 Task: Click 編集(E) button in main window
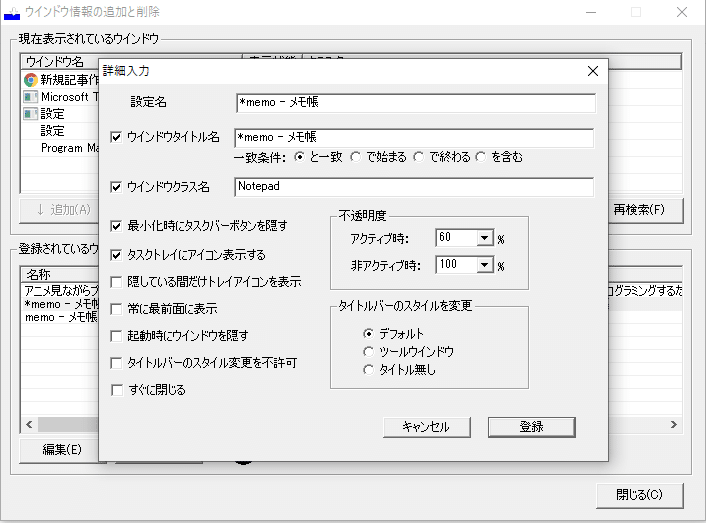59,450
